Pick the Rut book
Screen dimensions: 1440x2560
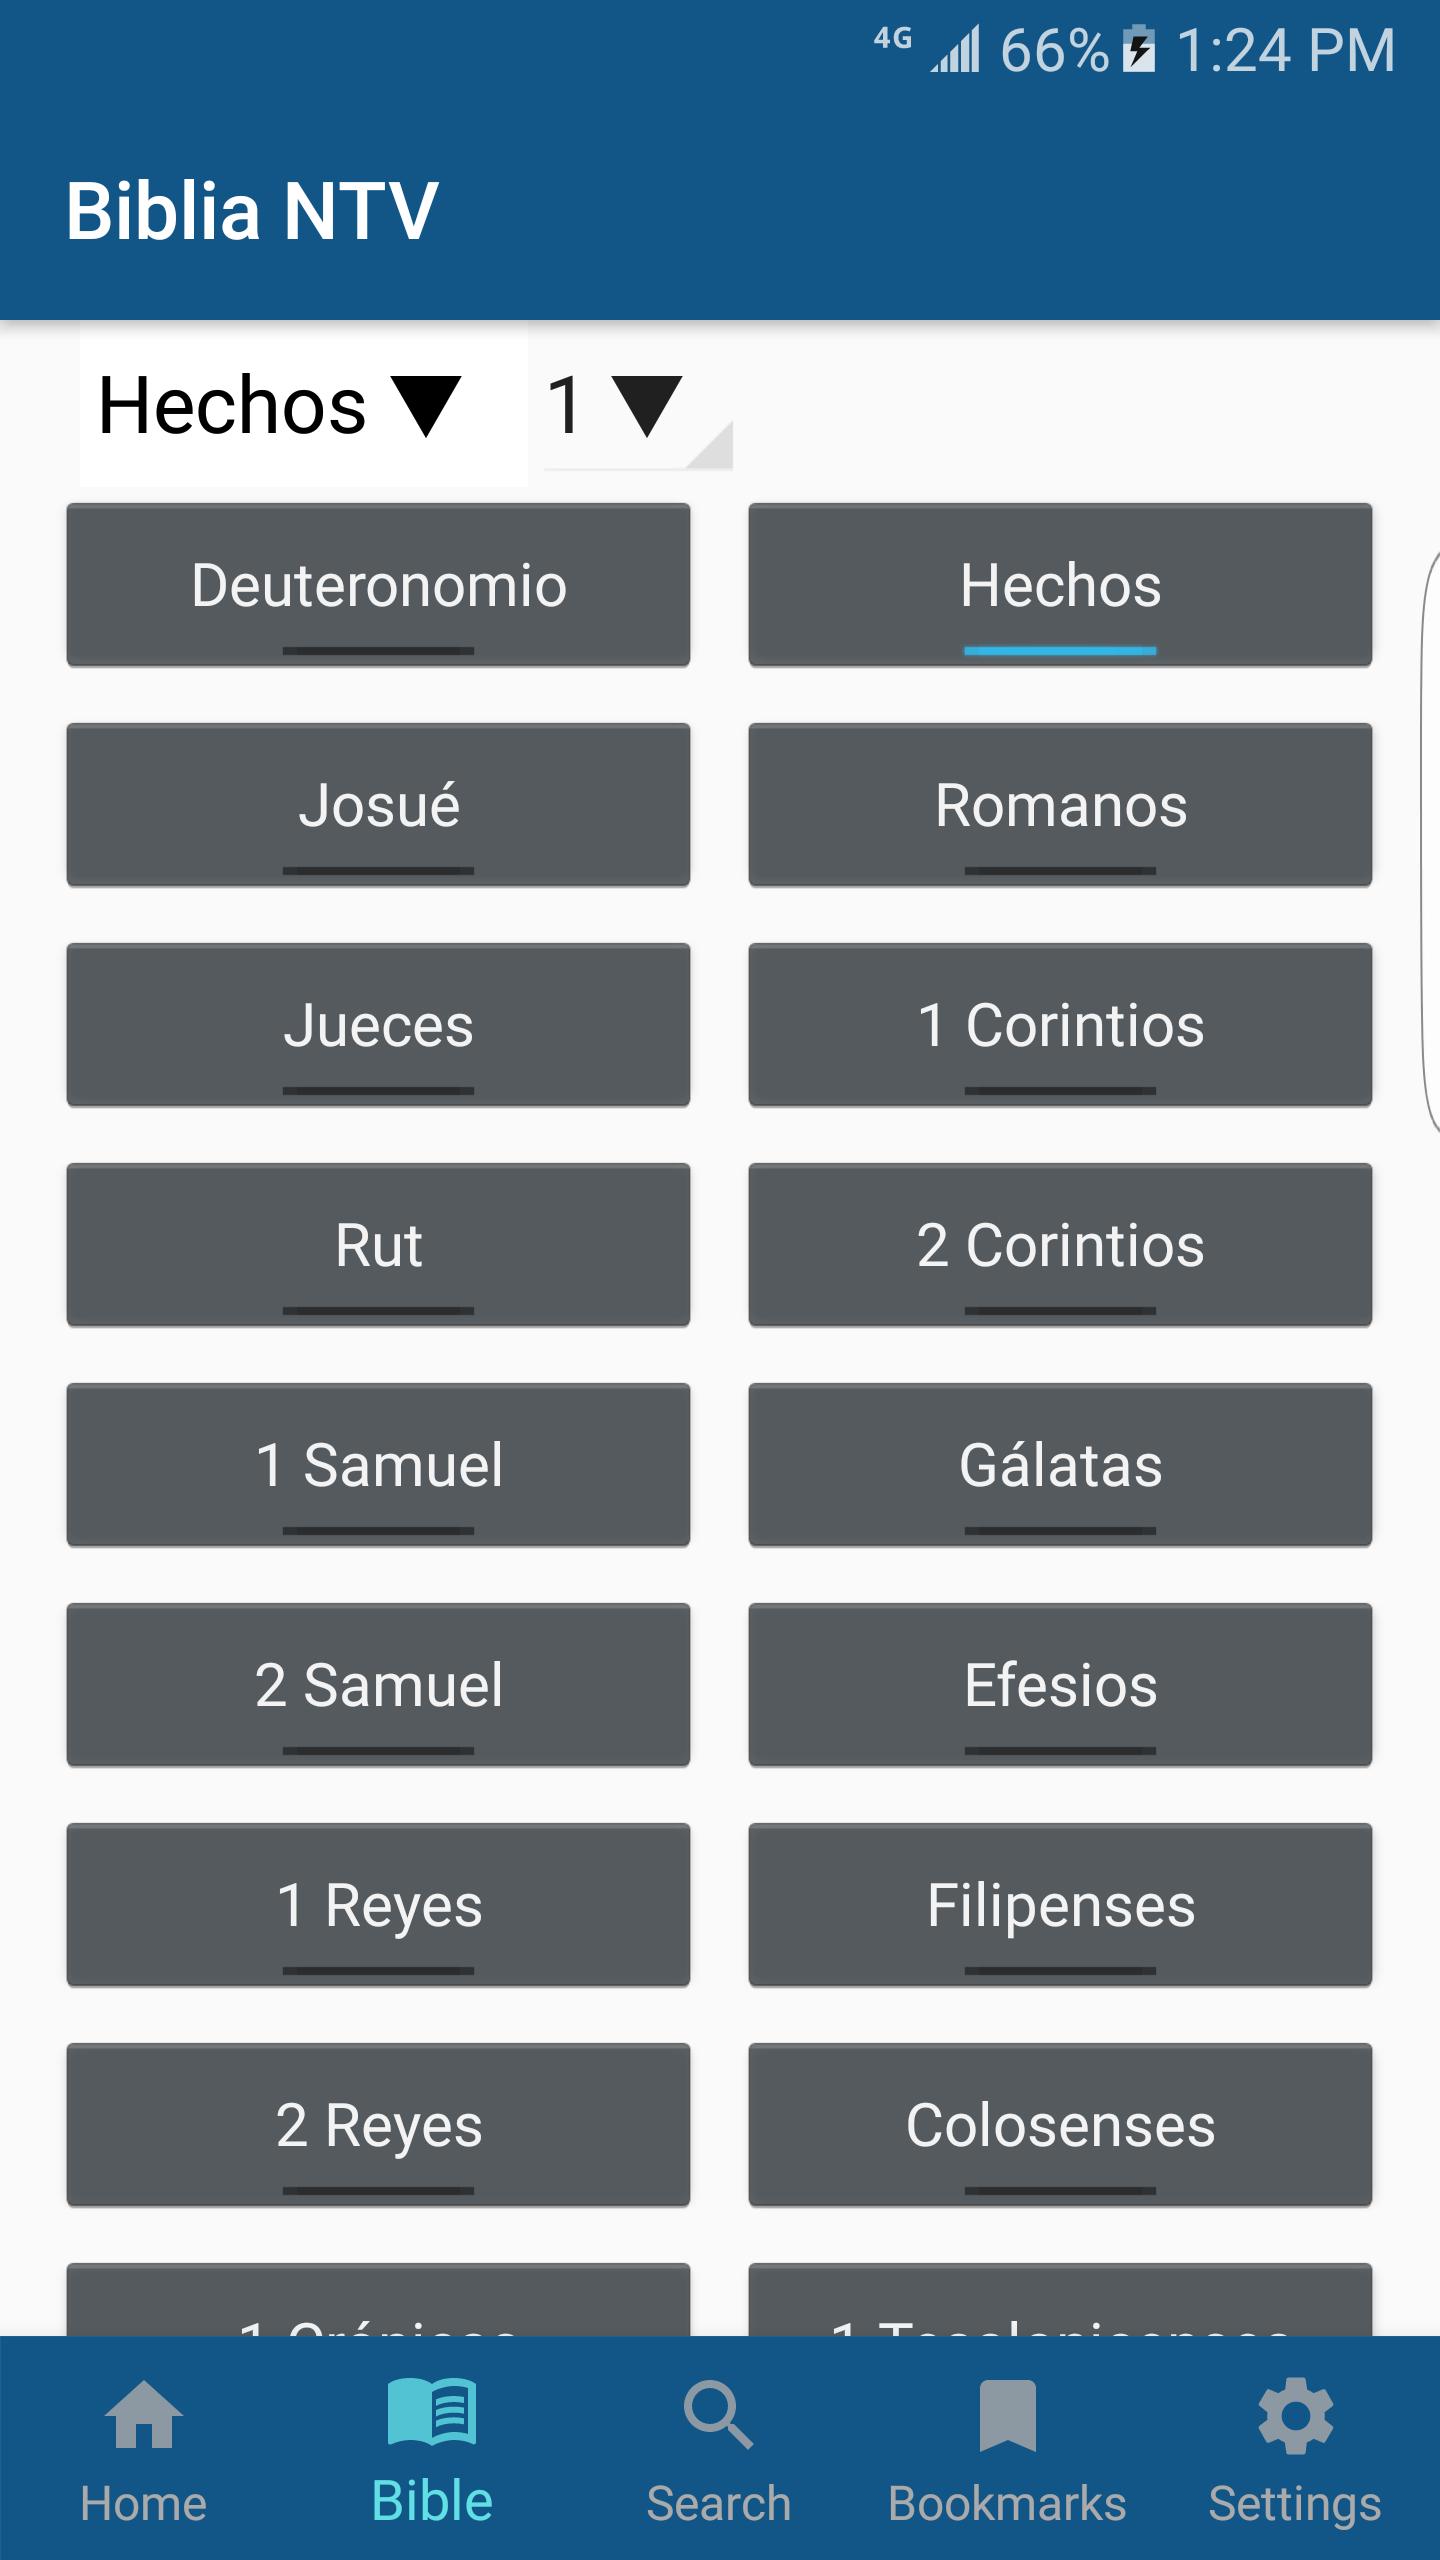378,1245
